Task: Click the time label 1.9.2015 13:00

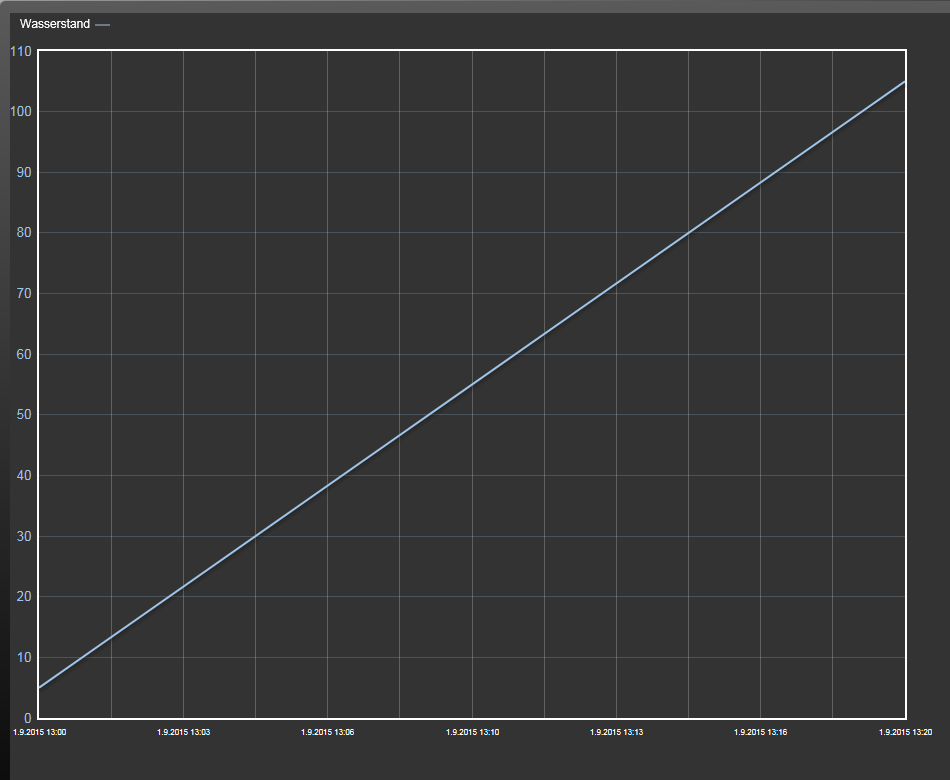Action: tap(39, 732)
